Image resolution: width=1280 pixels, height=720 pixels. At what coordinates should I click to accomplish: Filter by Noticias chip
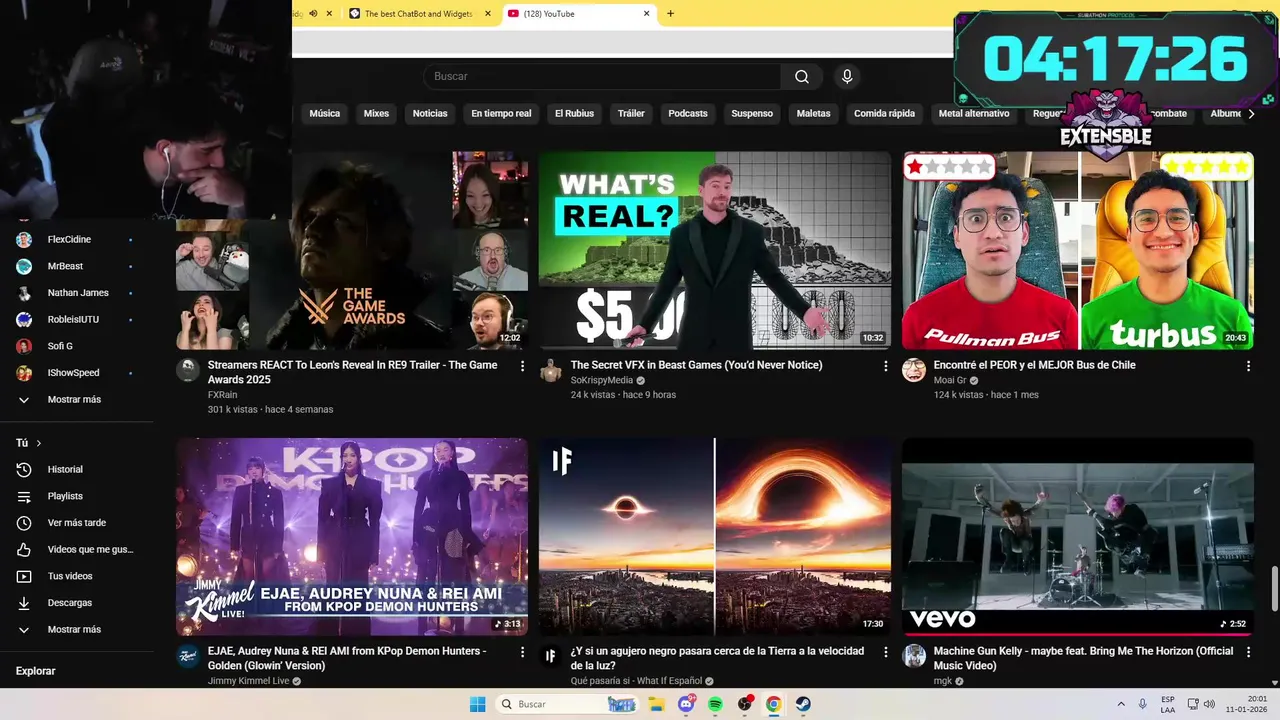(430, 114)
